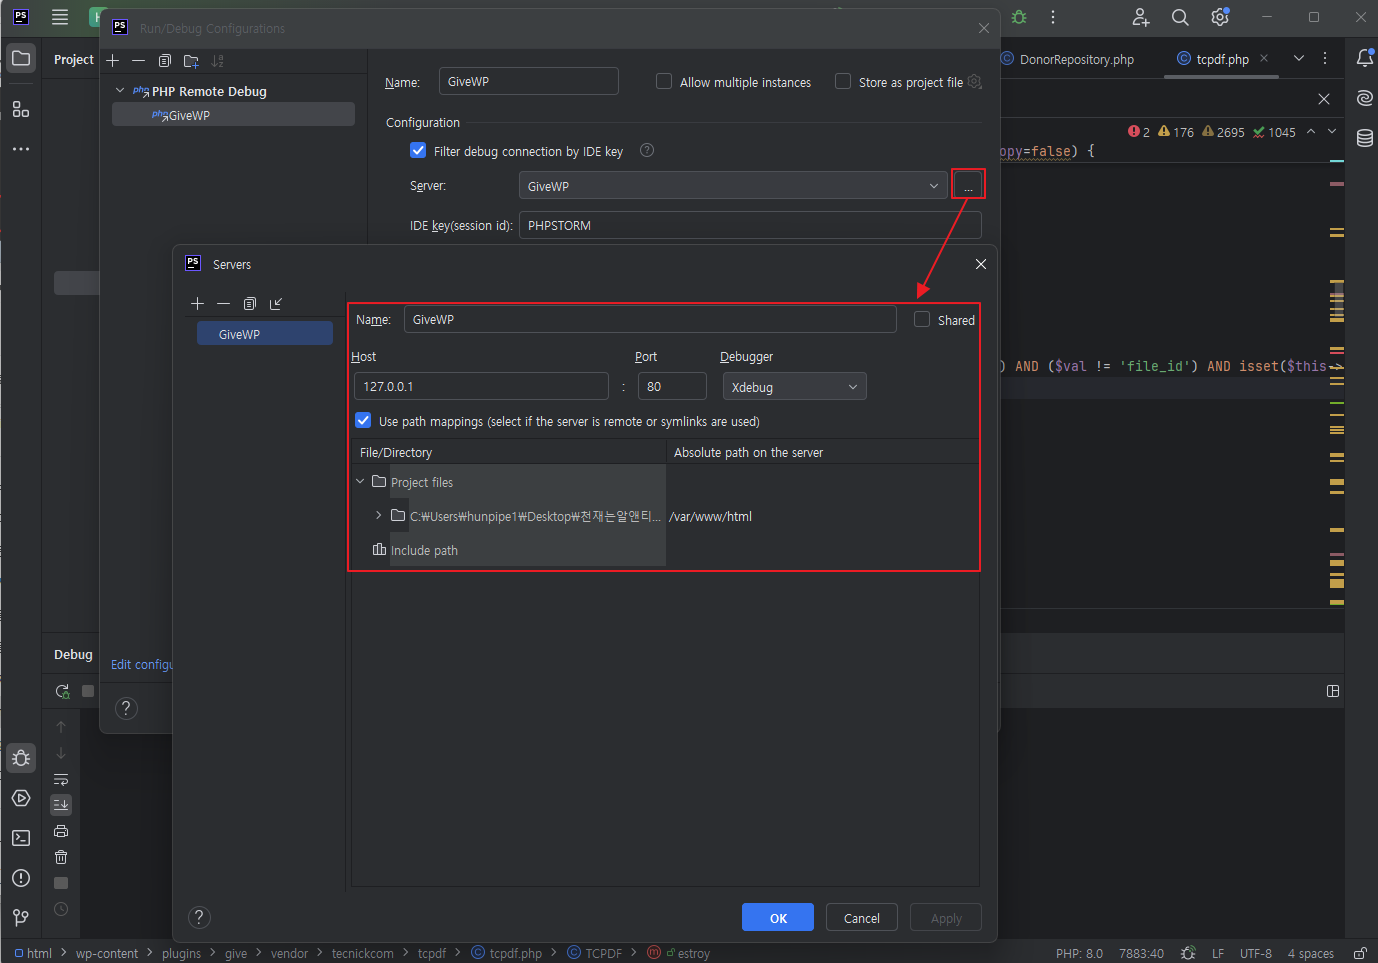Click the server Name input field
This screenshot has width=1378, height=963.
650,319
